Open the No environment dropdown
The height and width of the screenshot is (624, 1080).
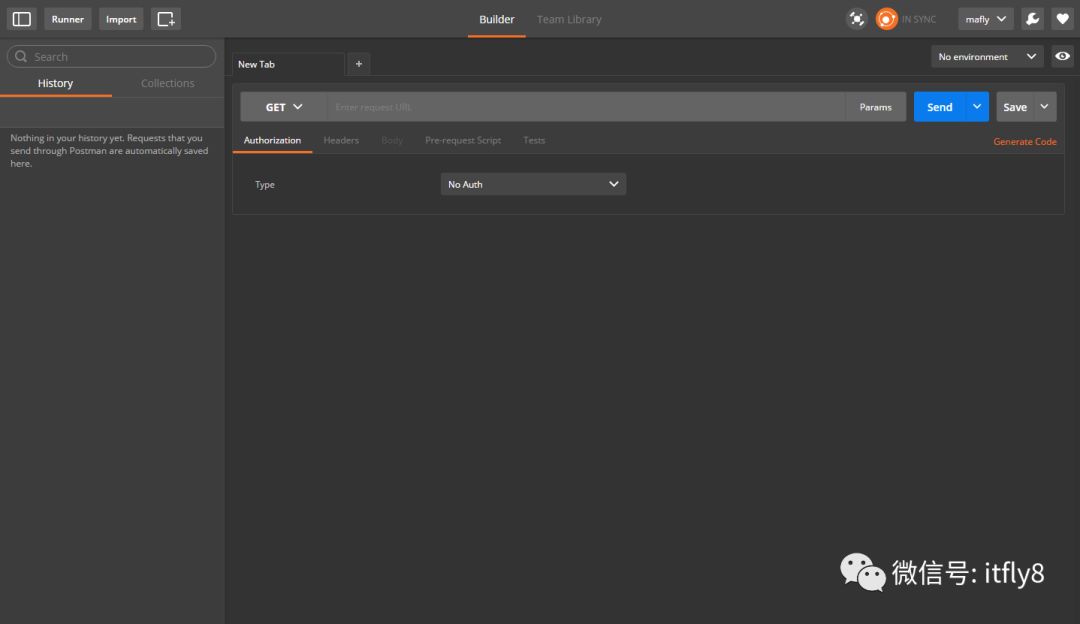987,56
